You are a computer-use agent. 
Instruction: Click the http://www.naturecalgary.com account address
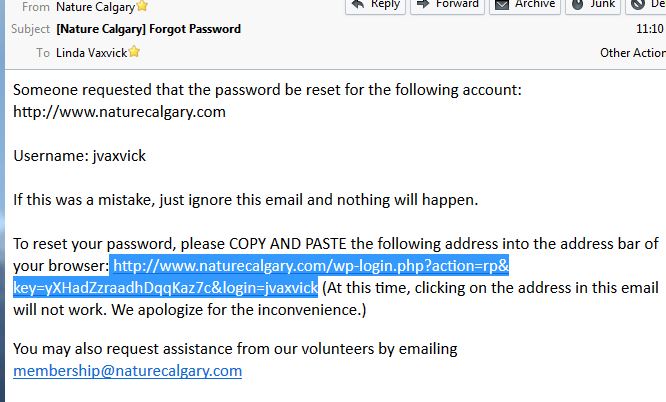pos(119,112)
